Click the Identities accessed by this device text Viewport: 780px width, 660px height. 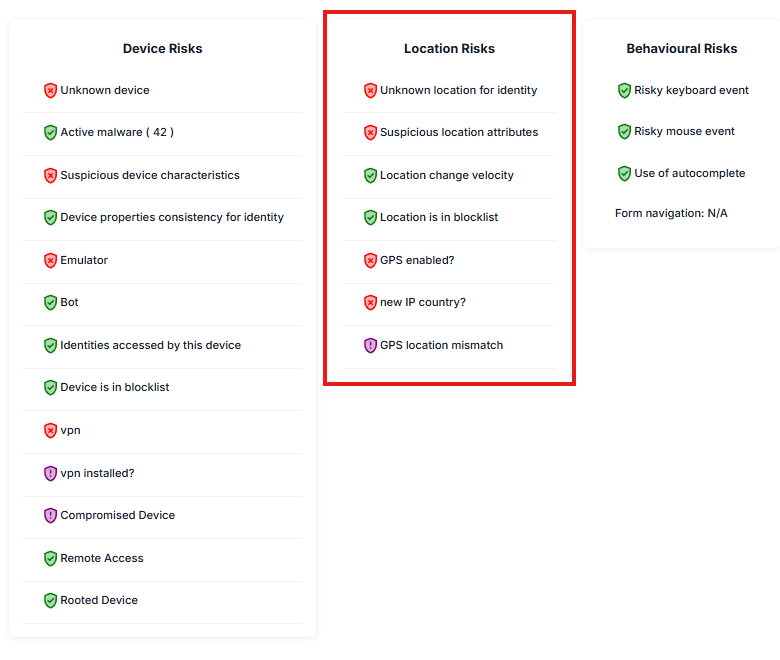[150, 345]
